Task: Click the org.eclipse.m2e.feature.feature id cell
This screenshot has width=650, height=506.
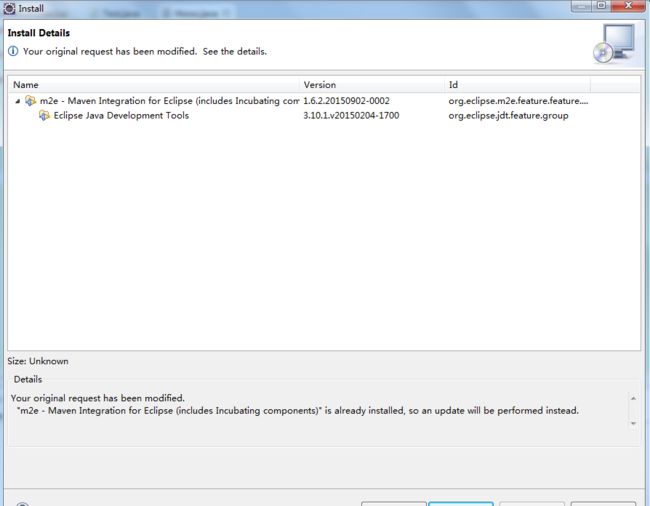Action: point(518,101)
